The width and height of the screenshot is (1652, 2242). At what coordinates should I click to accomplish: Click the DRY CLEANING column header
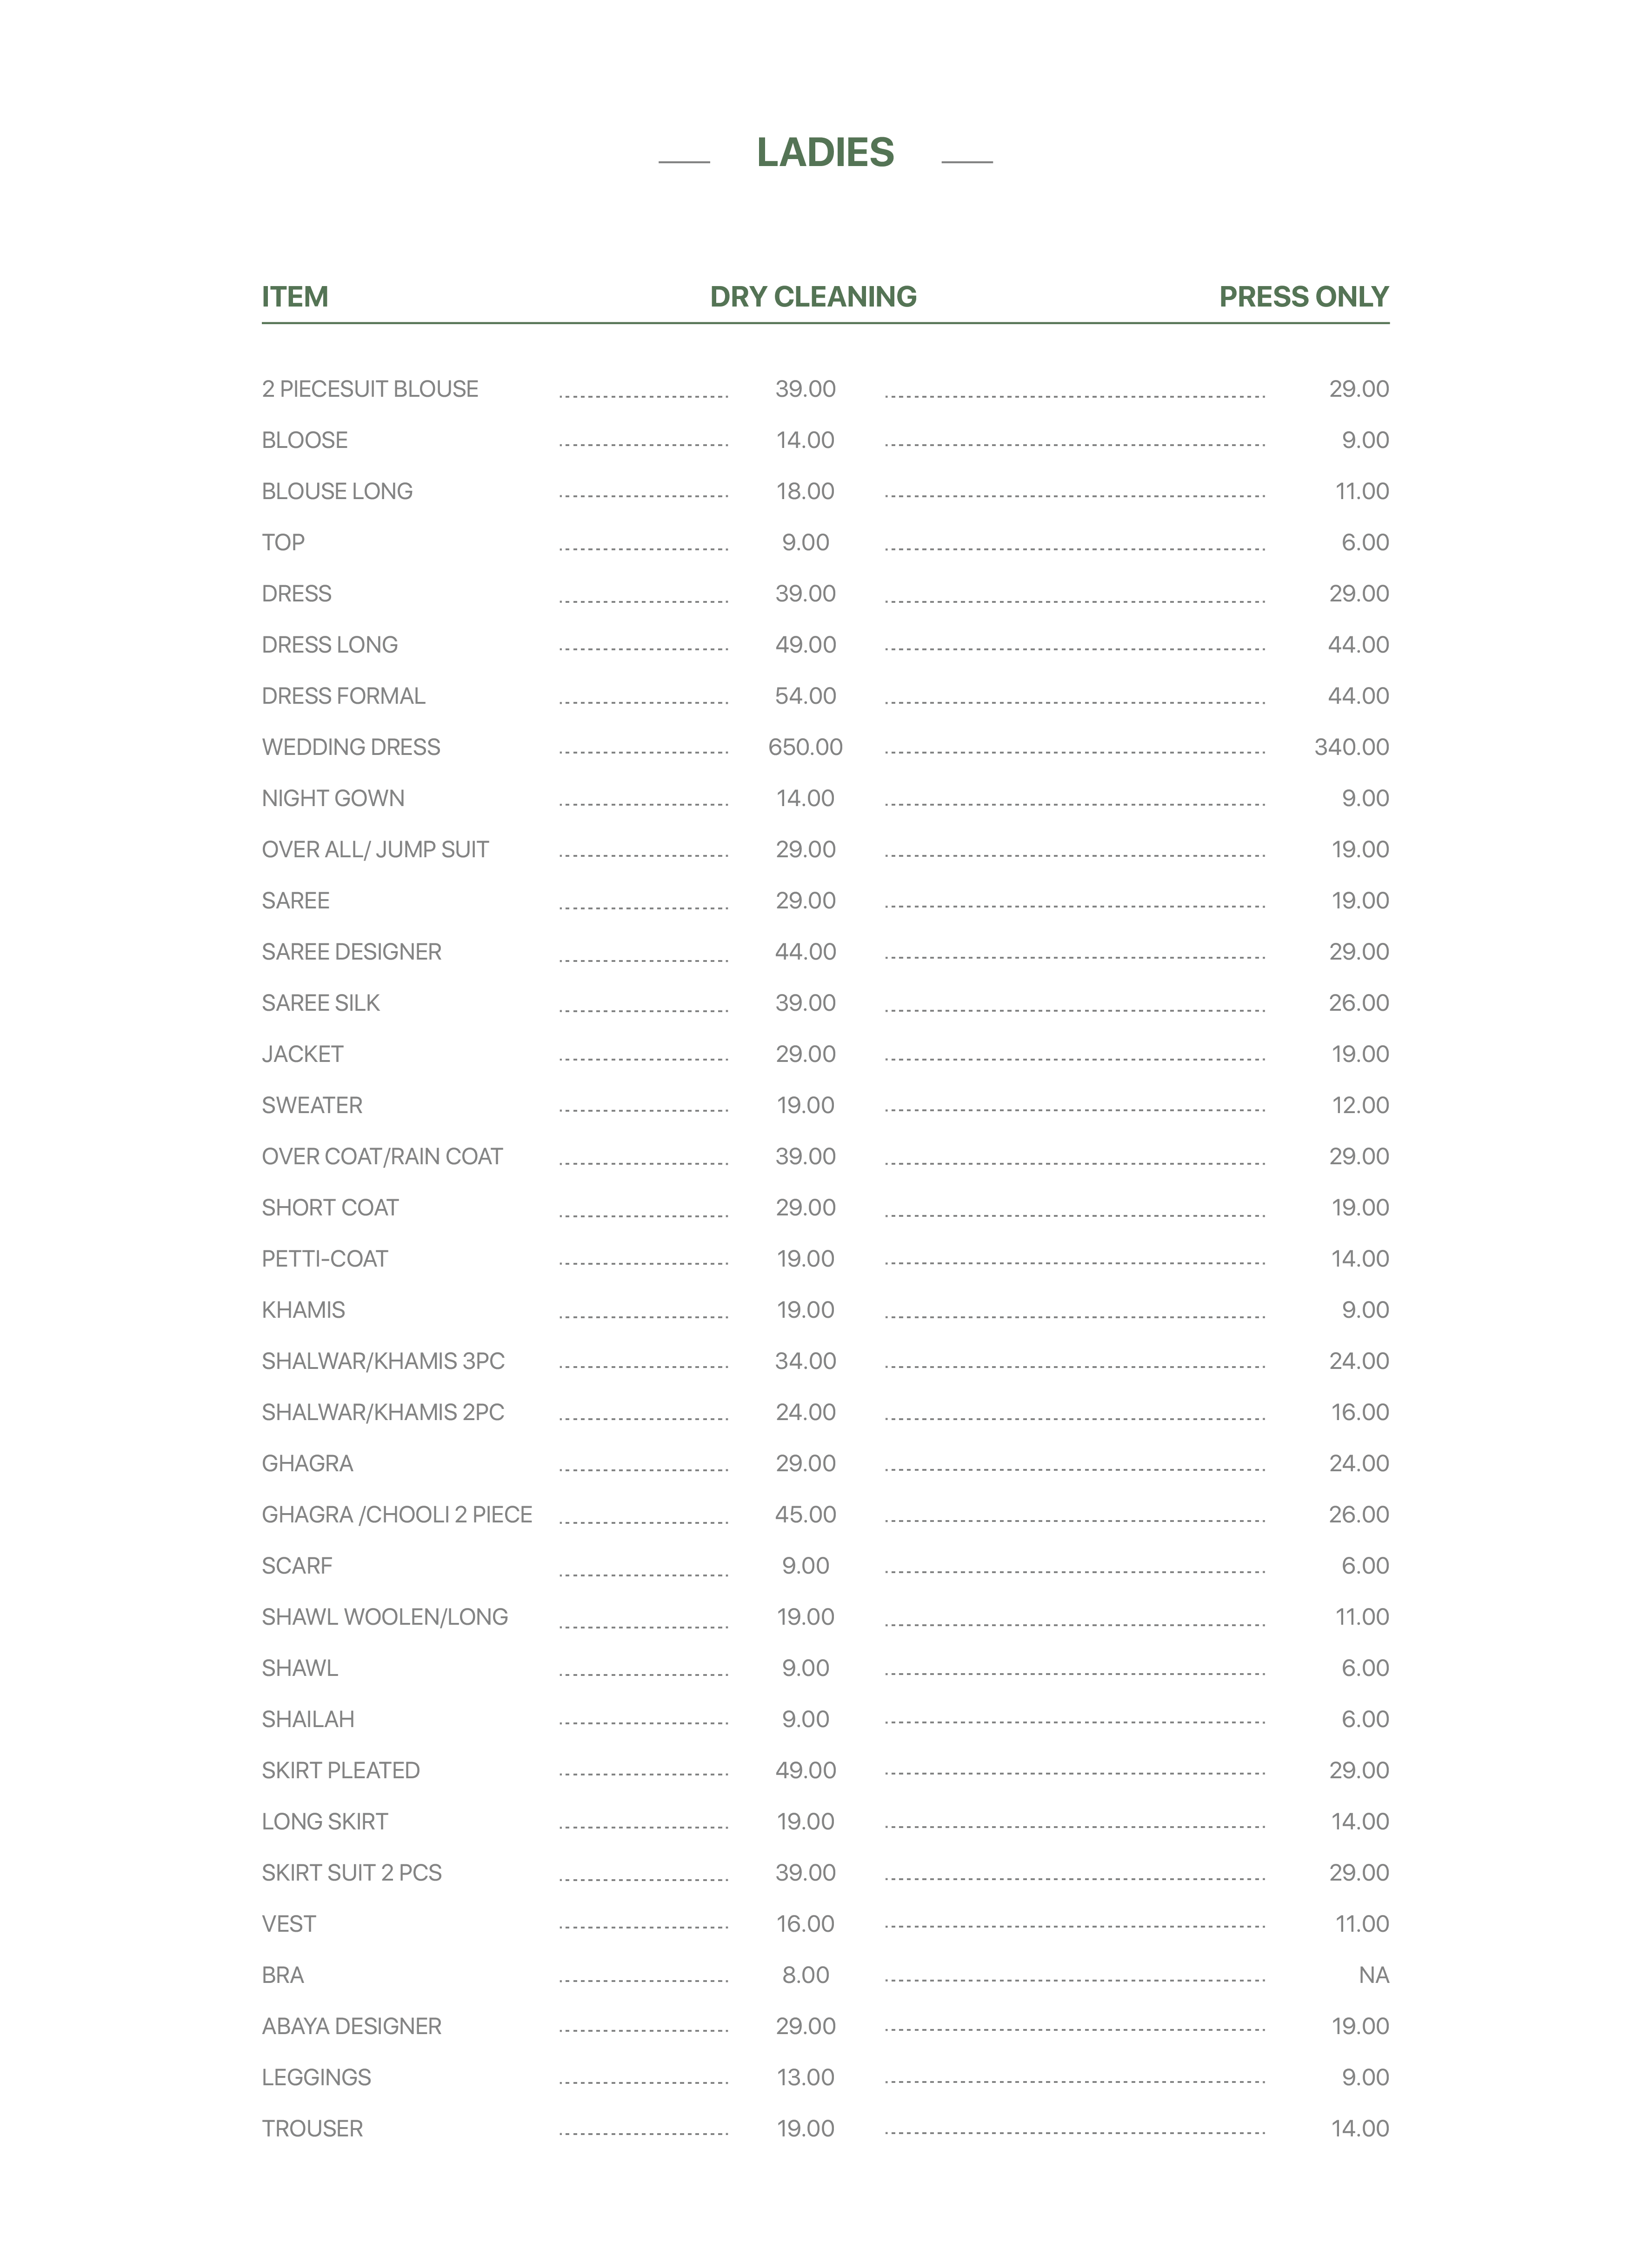point(813,297)
